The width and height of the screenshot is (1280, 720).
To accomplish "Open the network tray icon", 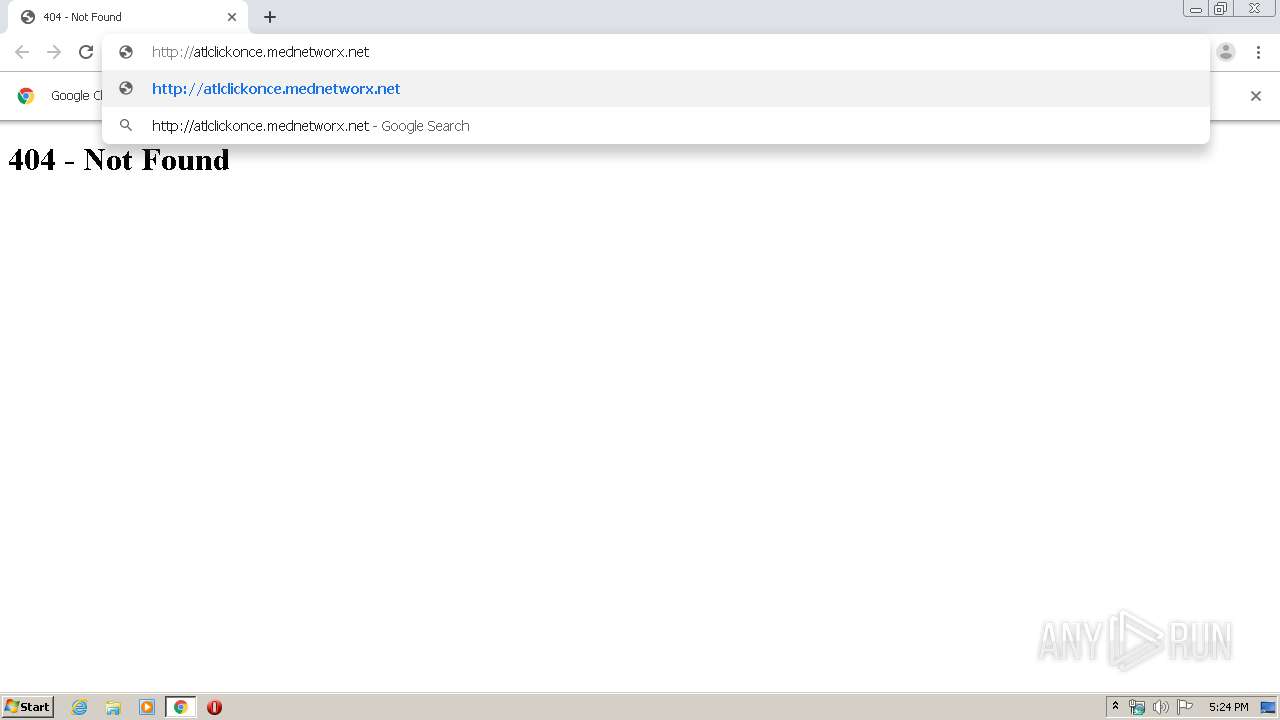I will 1137,707.
